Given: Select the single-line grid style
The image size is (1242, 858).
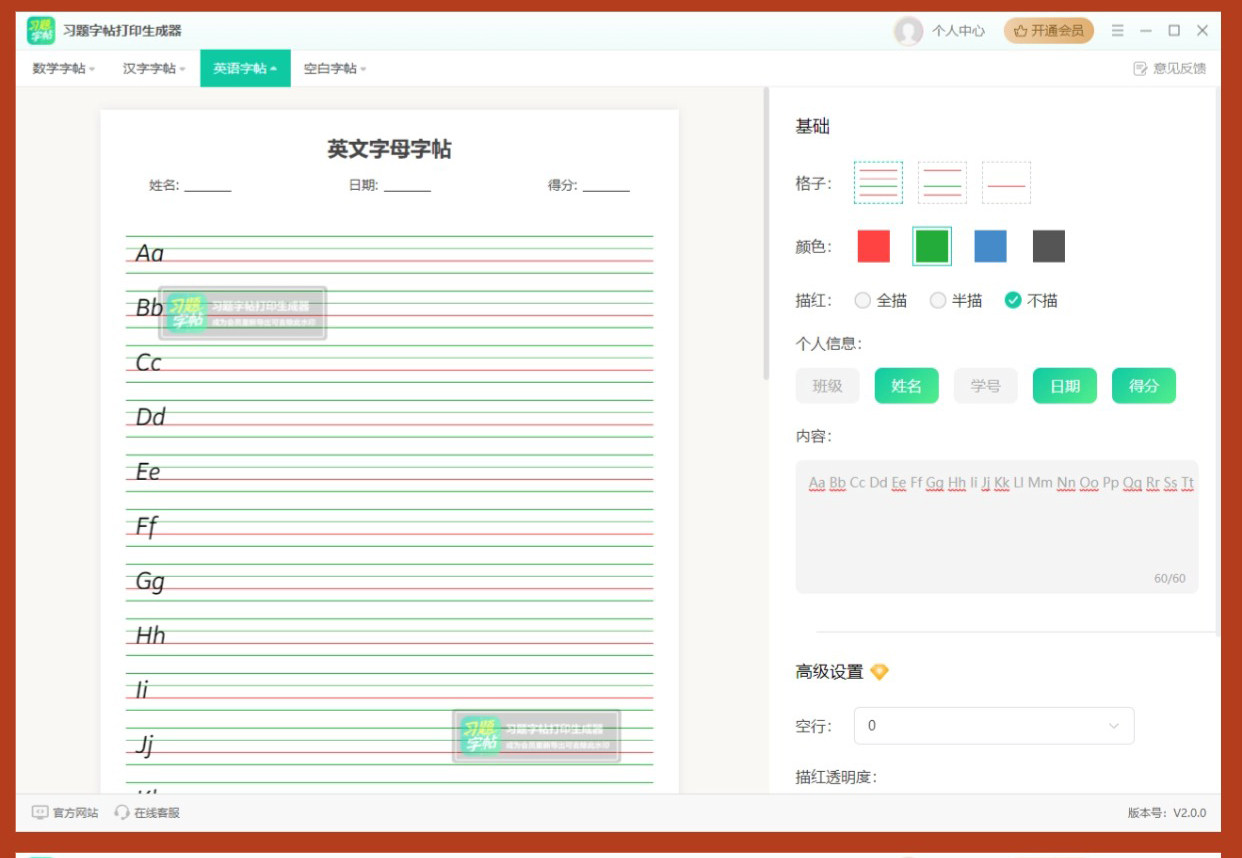Looking at the screenshot, I should (1006, 183).
